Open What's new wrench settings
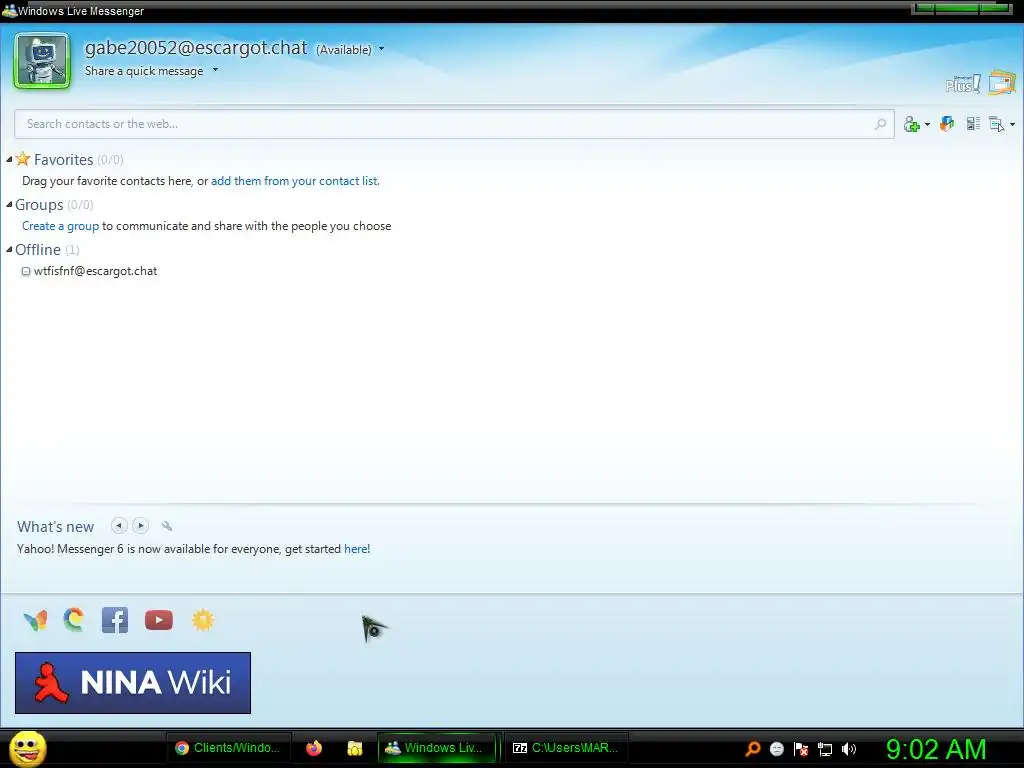Image resolution: width=1024 pixels, height=768 pixels. point(167,526)
